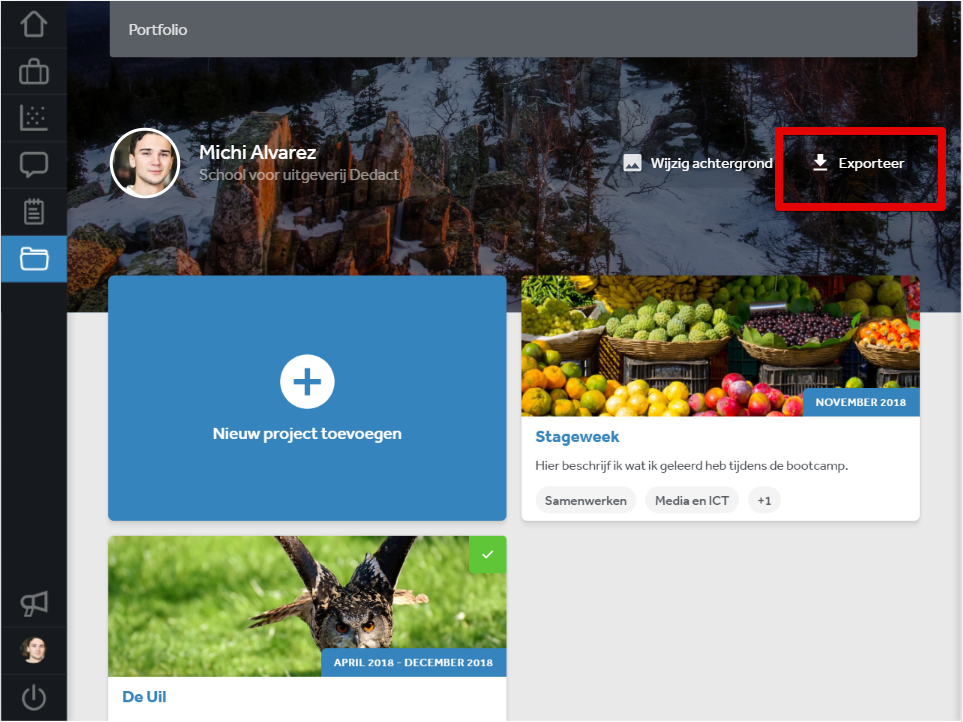Open the notepad tasks icon
This screenshot has width=963, height=722.
(34, 212)
